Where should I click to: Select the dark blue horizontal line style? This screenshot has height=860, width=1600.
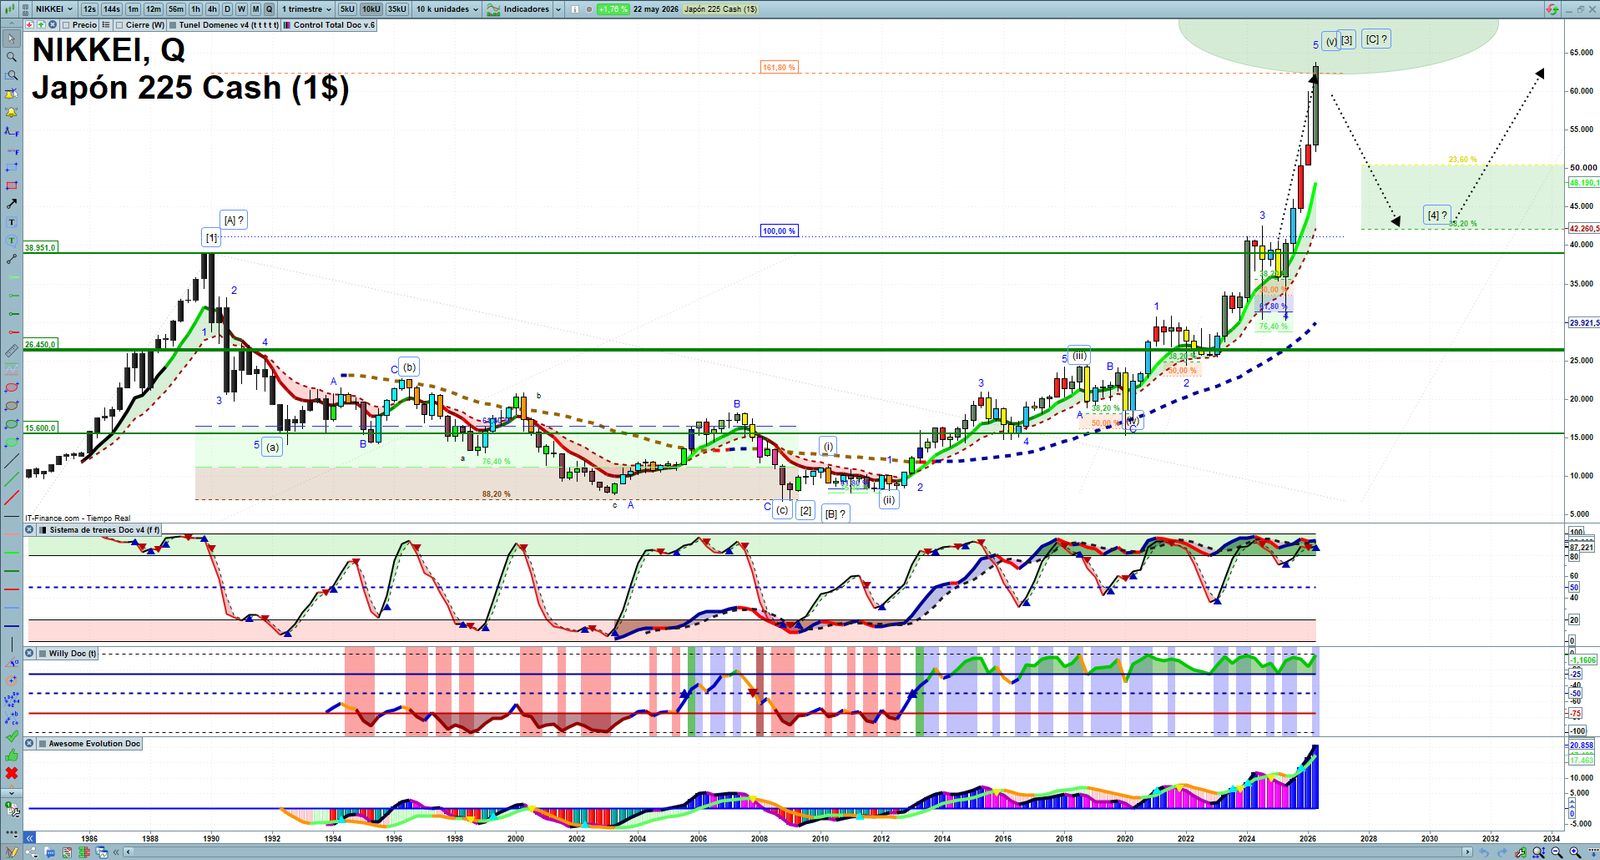point(12,626)
